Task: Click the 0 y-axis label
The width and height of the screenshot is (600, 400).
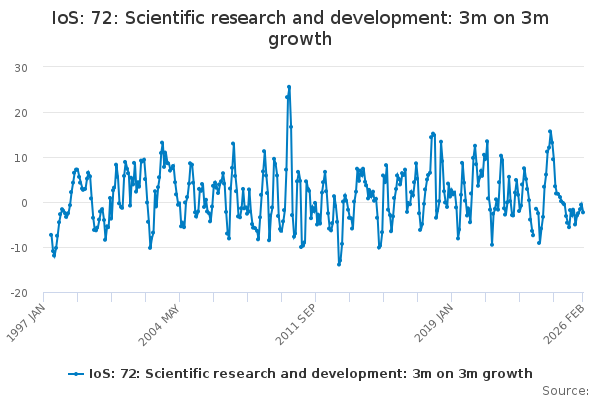Action: (23, 203)
